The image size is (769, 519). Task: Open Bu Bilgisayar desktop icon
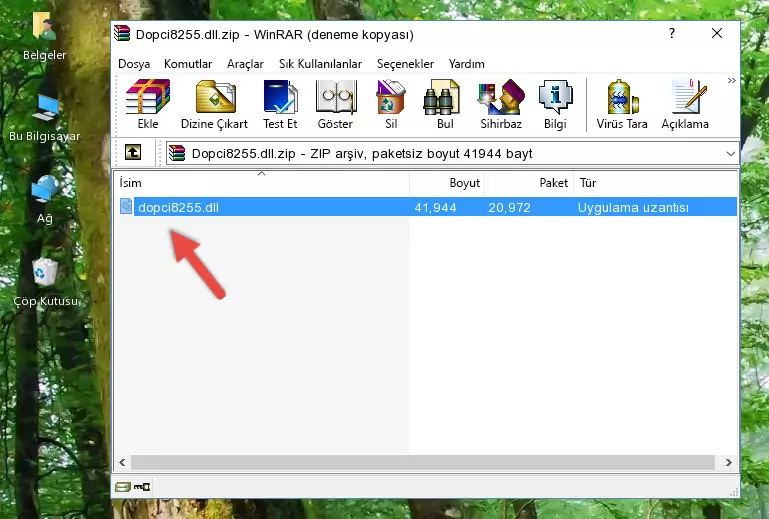(x=44, y=119)
